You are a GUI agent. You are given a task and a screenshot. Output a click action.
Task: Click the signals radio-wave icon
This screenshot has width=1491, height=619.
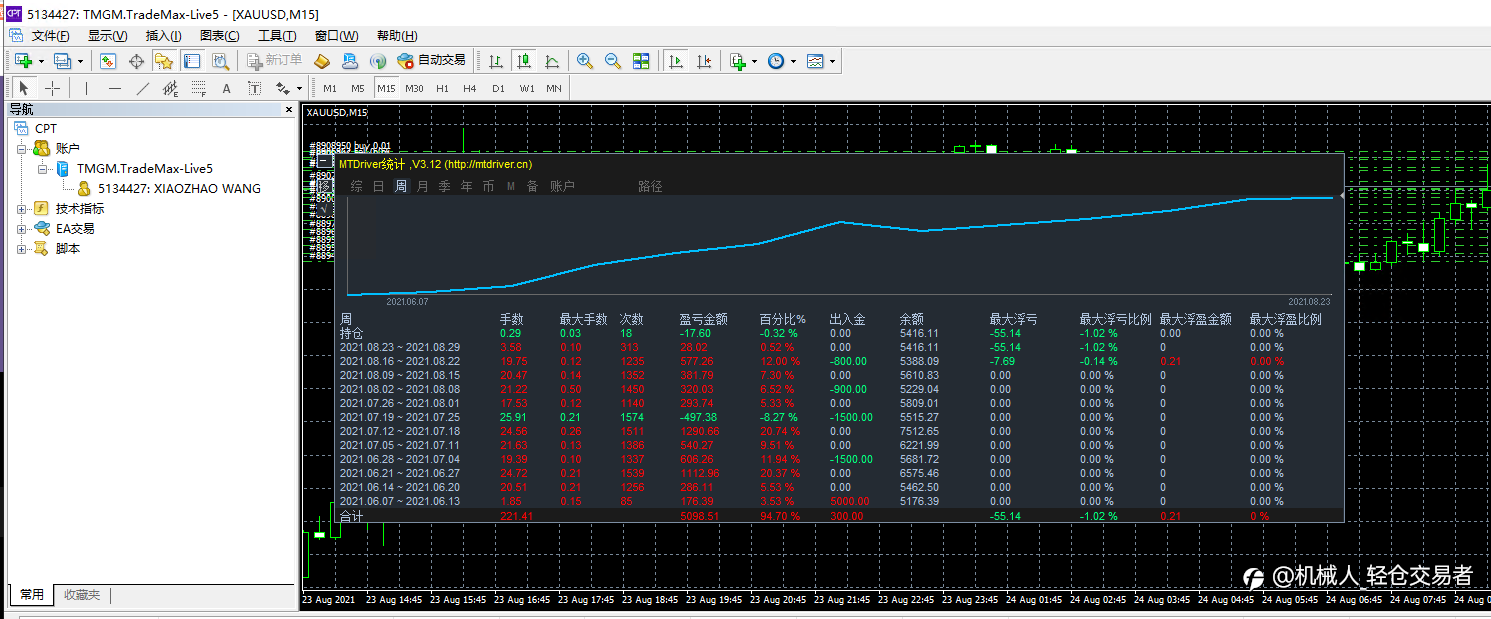378,61
